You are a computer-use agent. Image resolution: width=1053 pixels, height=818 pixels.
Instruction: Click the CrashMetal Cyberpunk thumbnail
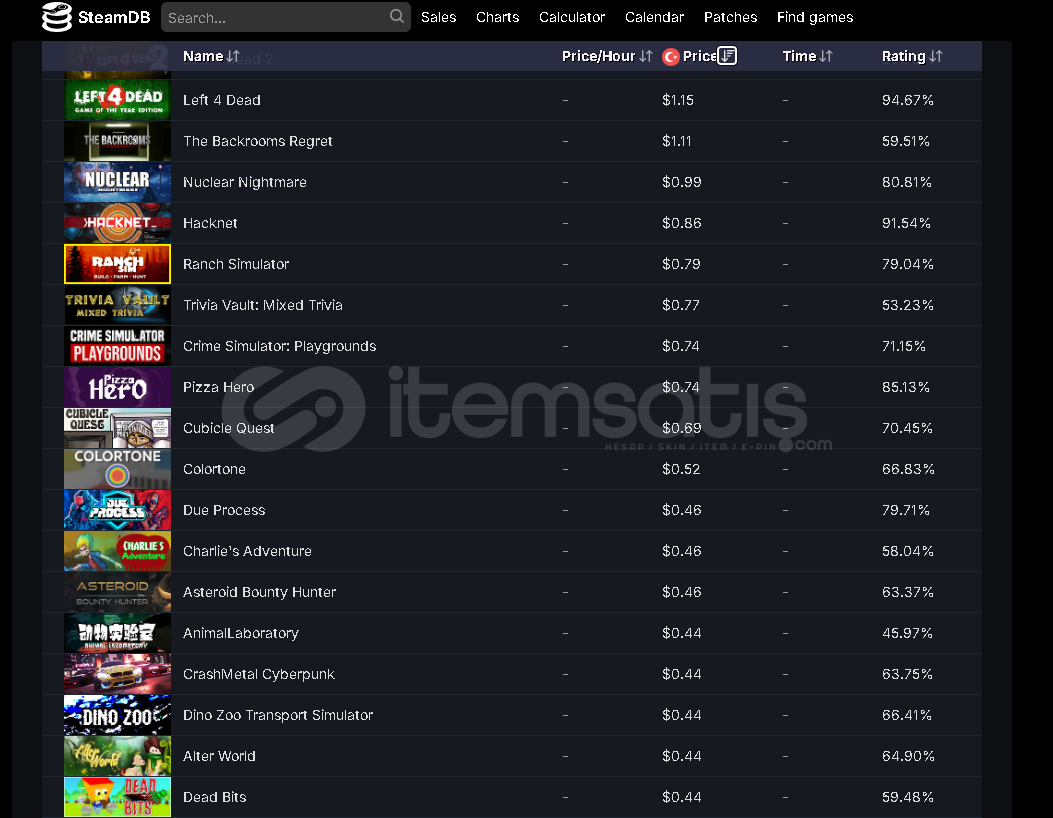118,674
